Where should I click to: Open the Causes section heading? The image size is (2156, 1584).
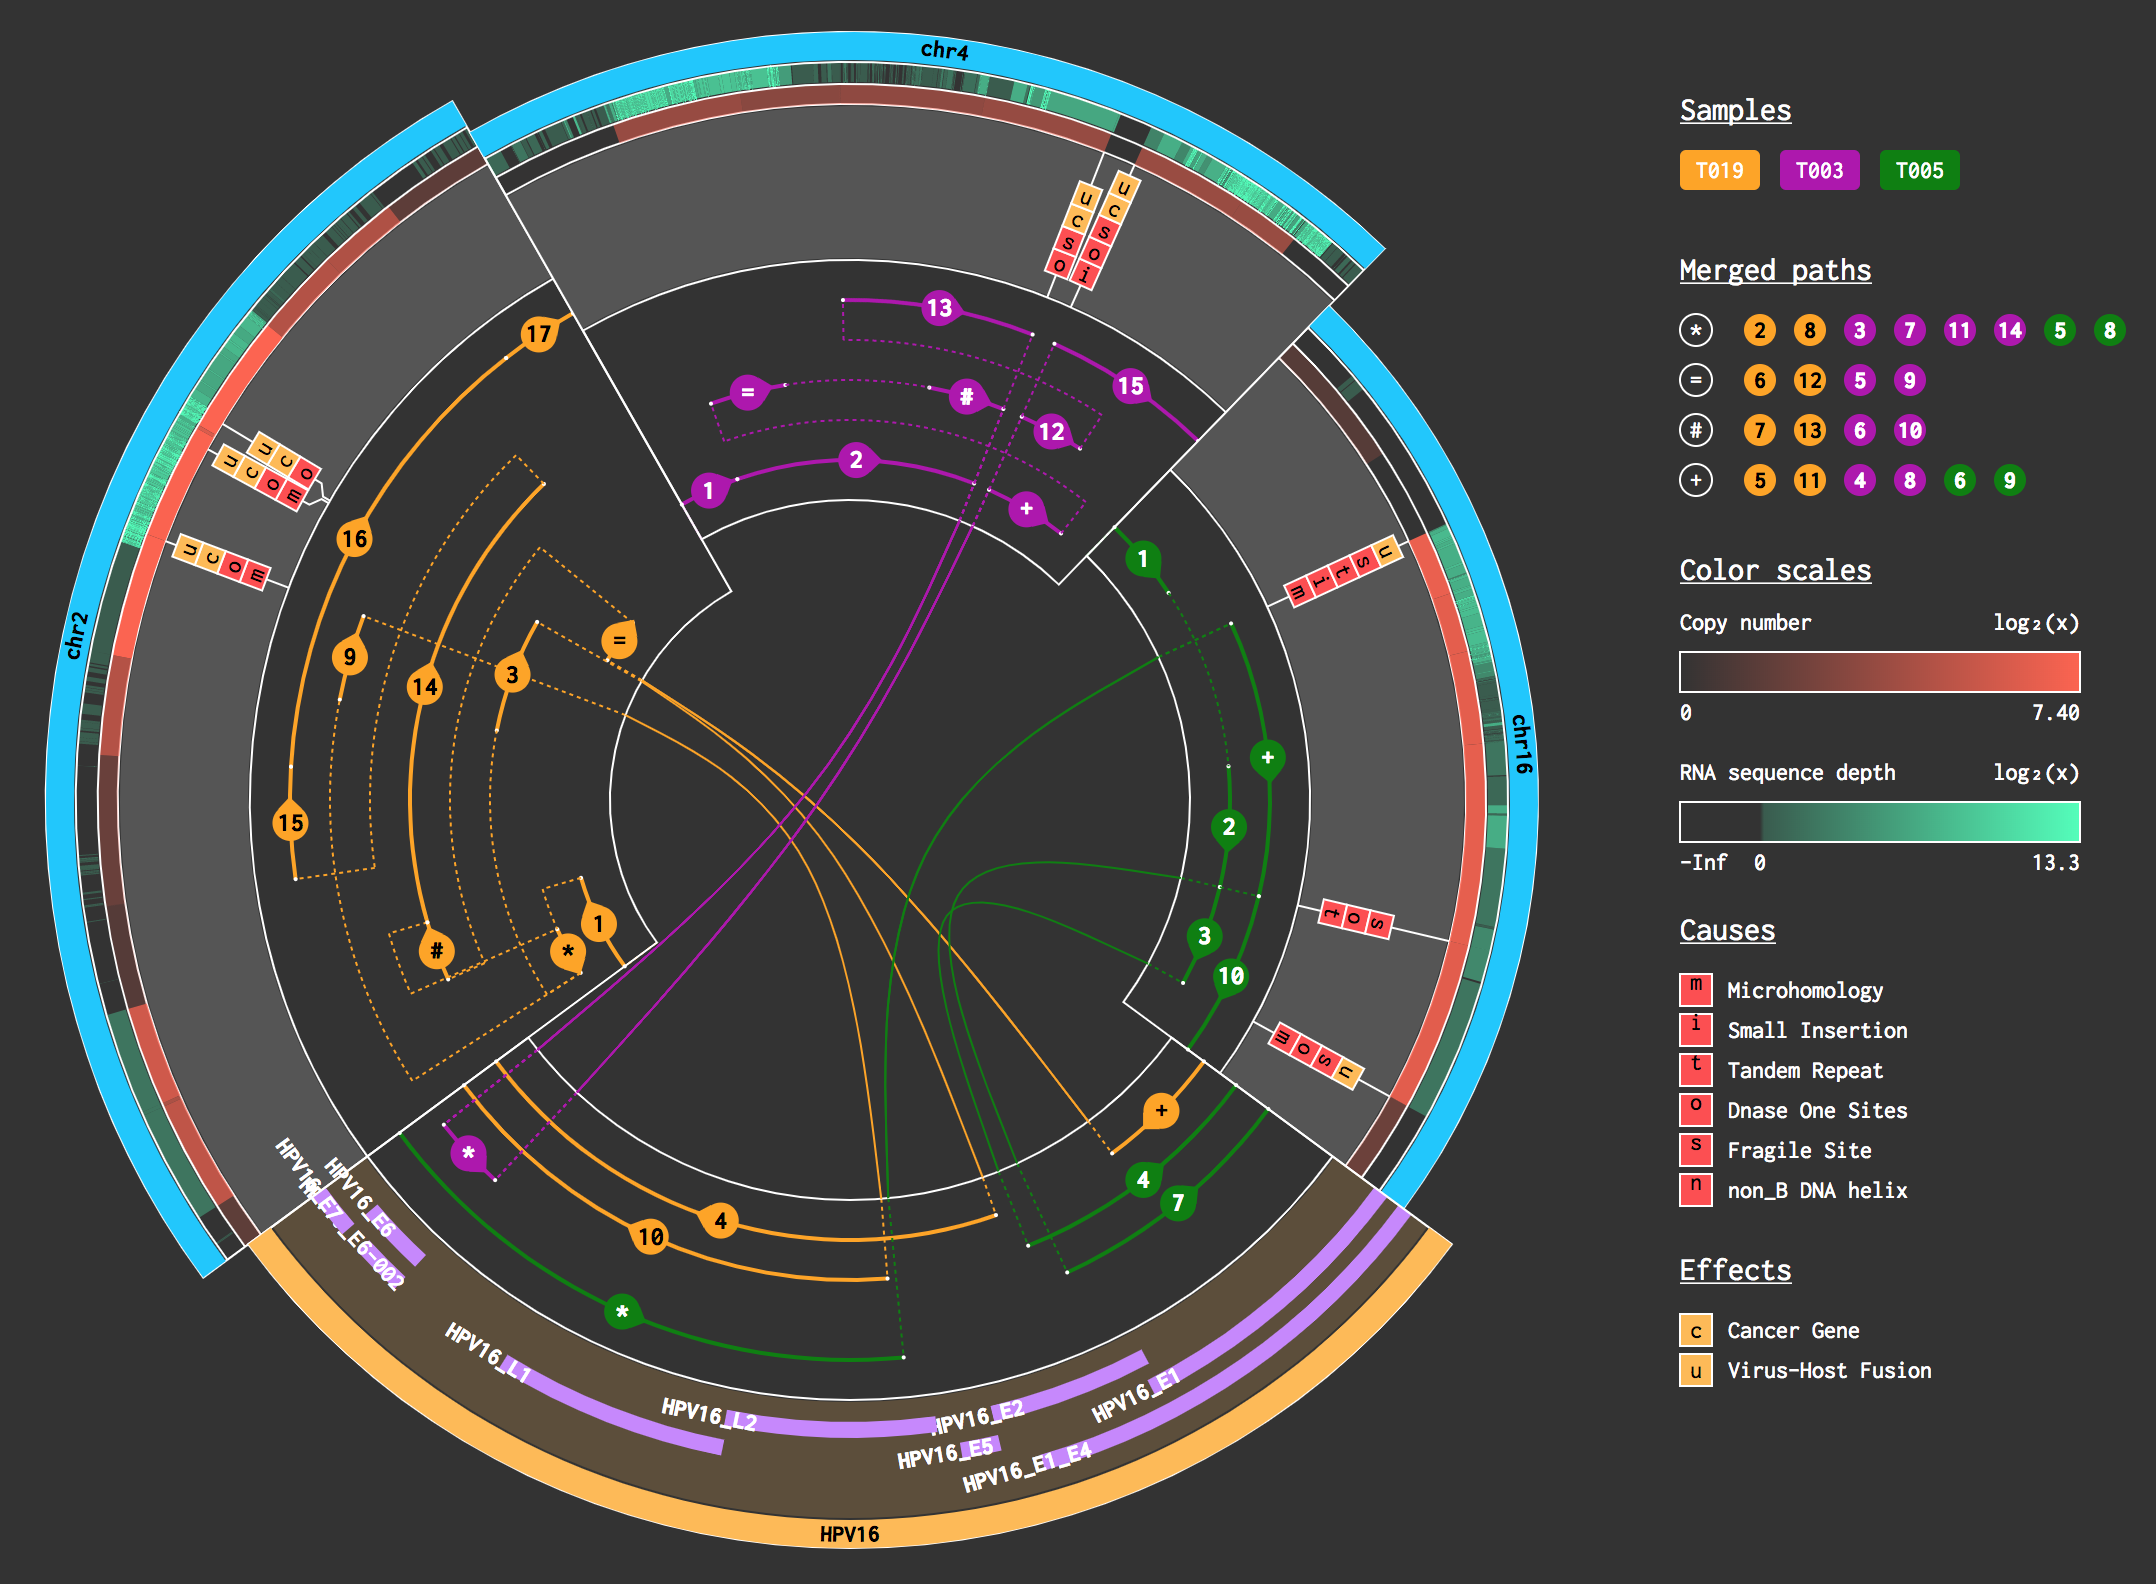1727,929
